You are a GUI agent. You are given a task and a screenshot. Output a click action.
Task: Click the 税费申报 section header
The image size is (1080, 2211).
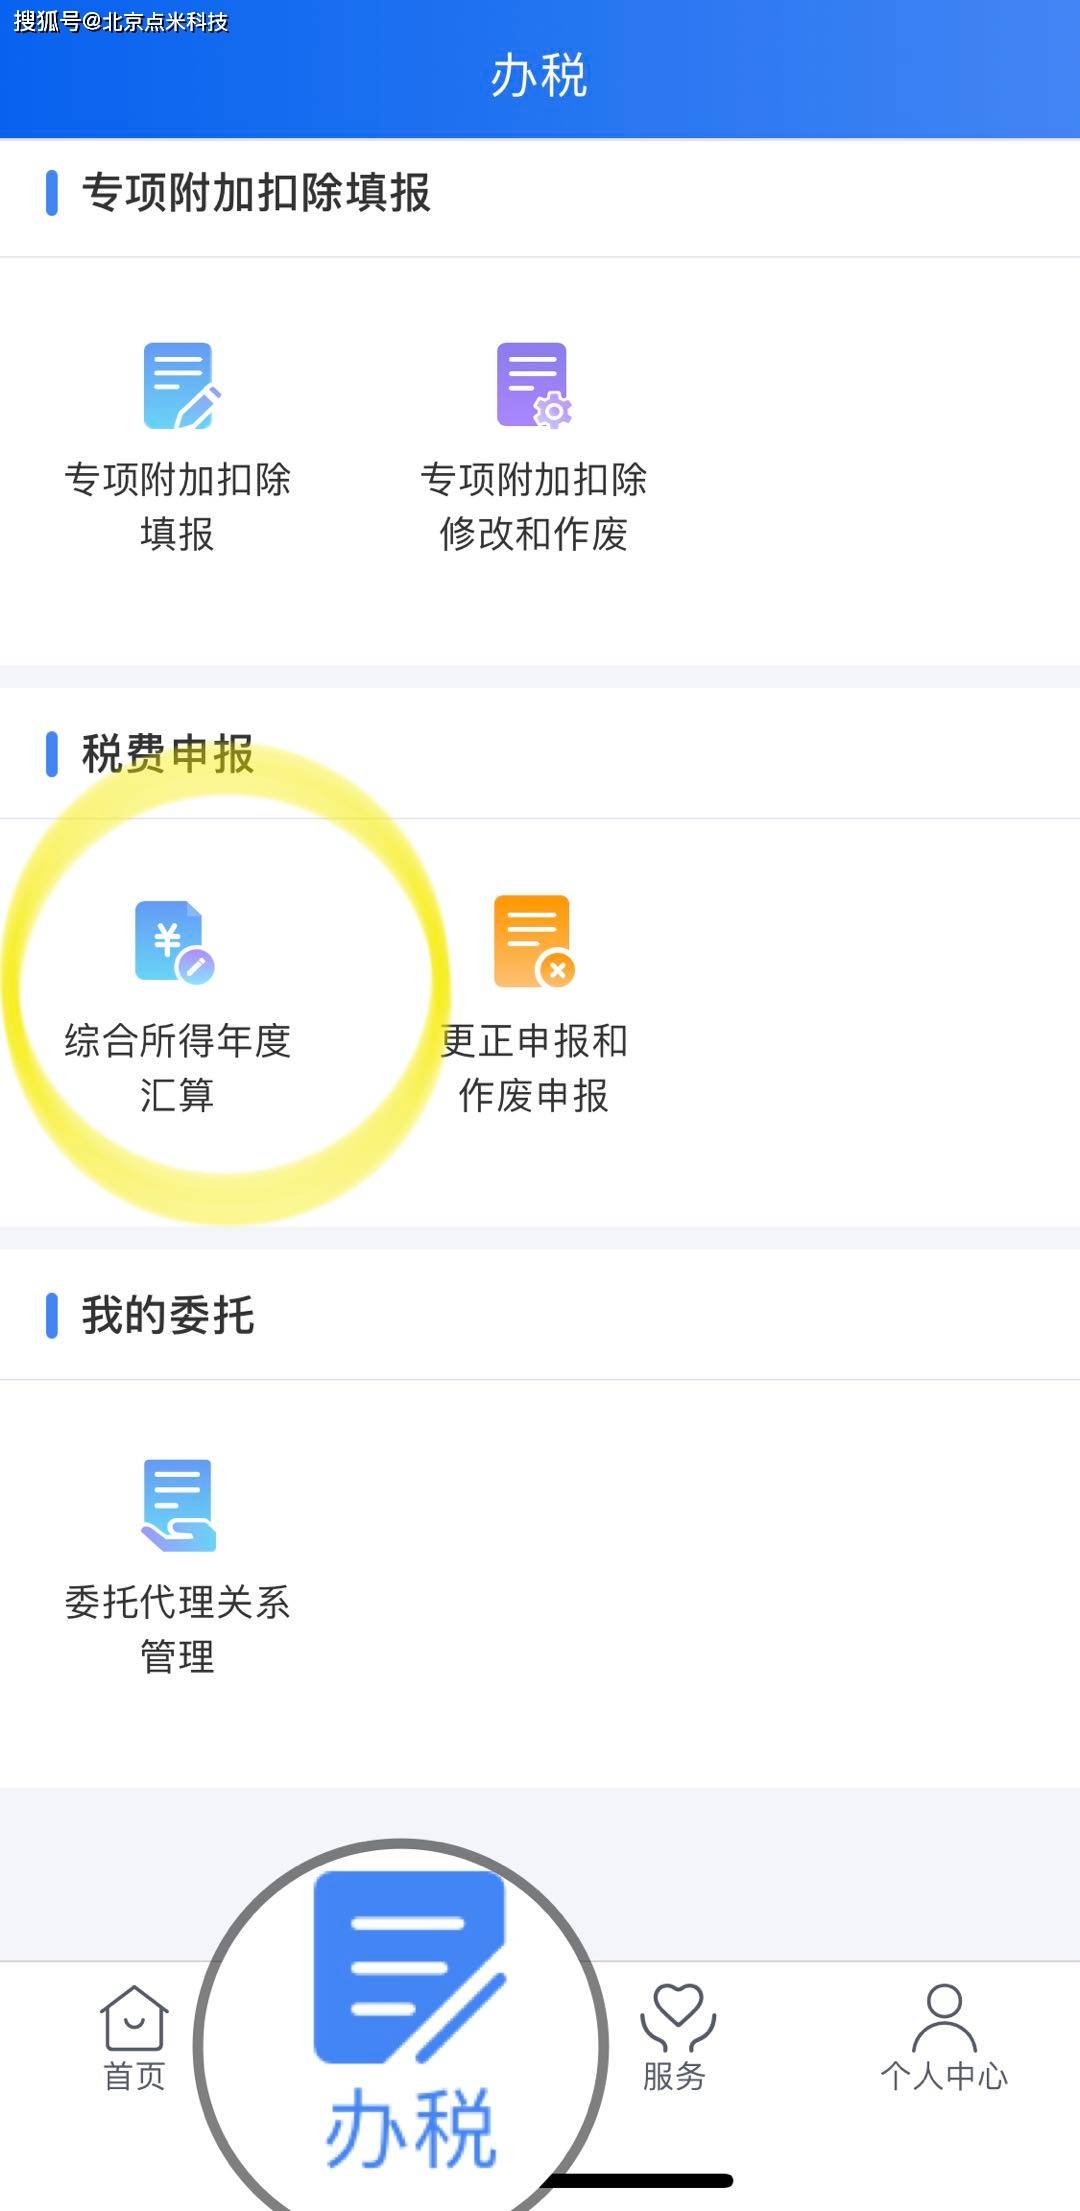[x=168, y=754]
